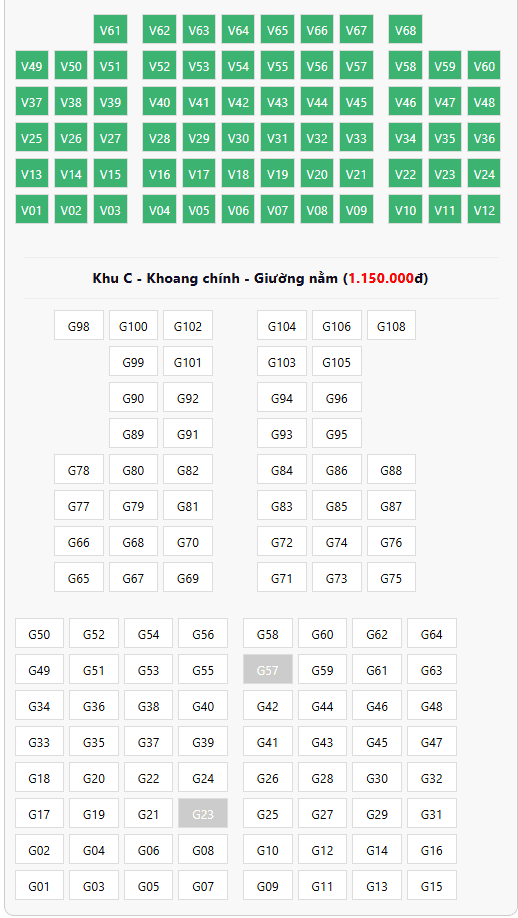Pick sleeper bed G101
The image size is (518, 918).
click(x=188, y=361)
